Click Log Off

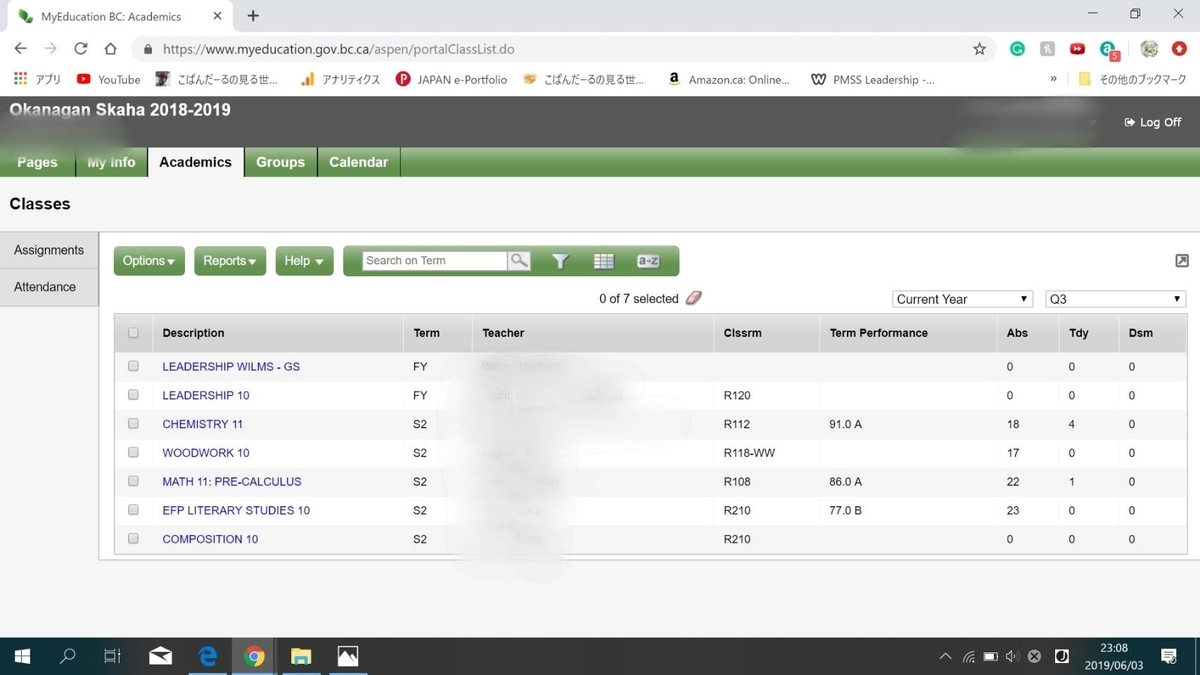pyautogui.click(x=1153, y=122)
